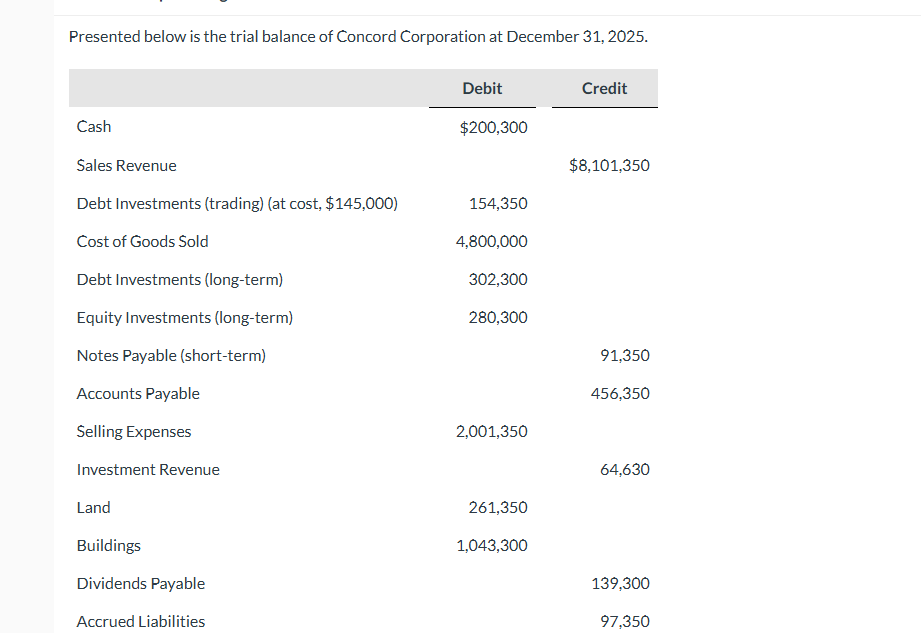Image resolution: width=921 pixels, height=633 pixels.
Task: Click the Accrued Liabilities row label
Action: point(141,621)
